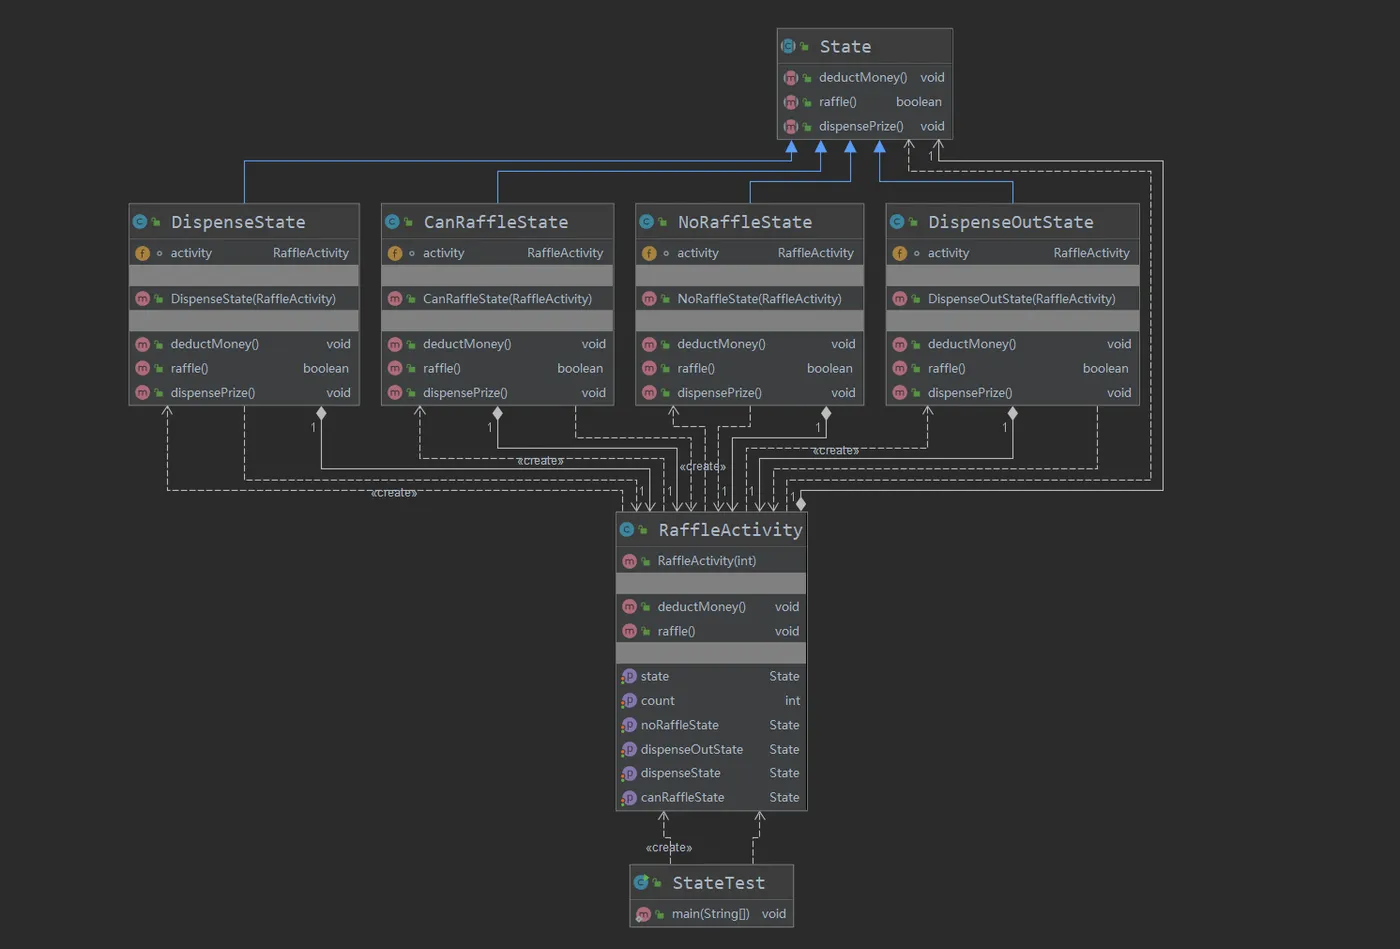Click the int type of count
This screenshot has width=1400, height=949.
[792, 701]
